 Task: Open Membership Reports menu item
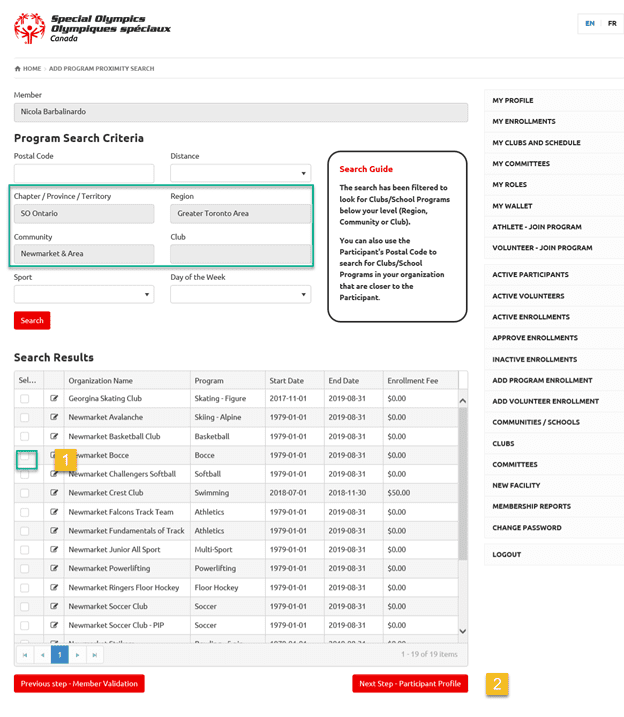tap(531, 506)
